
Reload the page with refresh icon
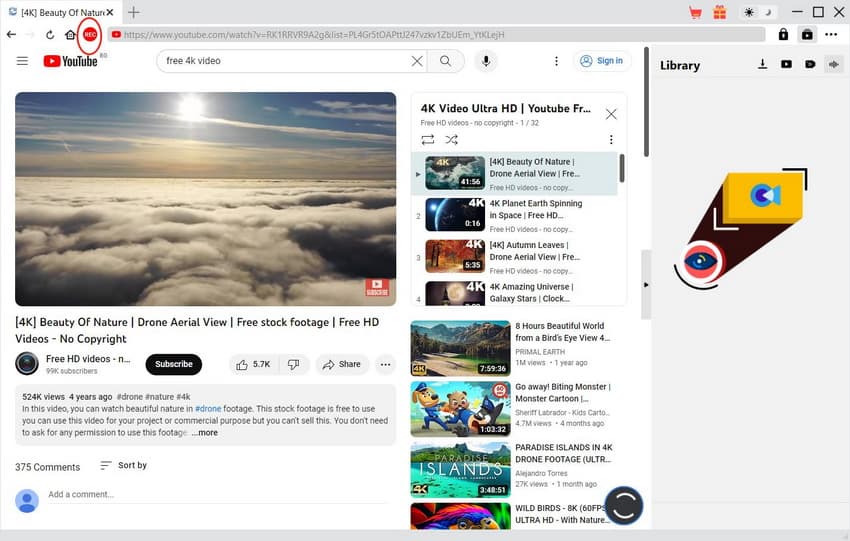(50, 34)
